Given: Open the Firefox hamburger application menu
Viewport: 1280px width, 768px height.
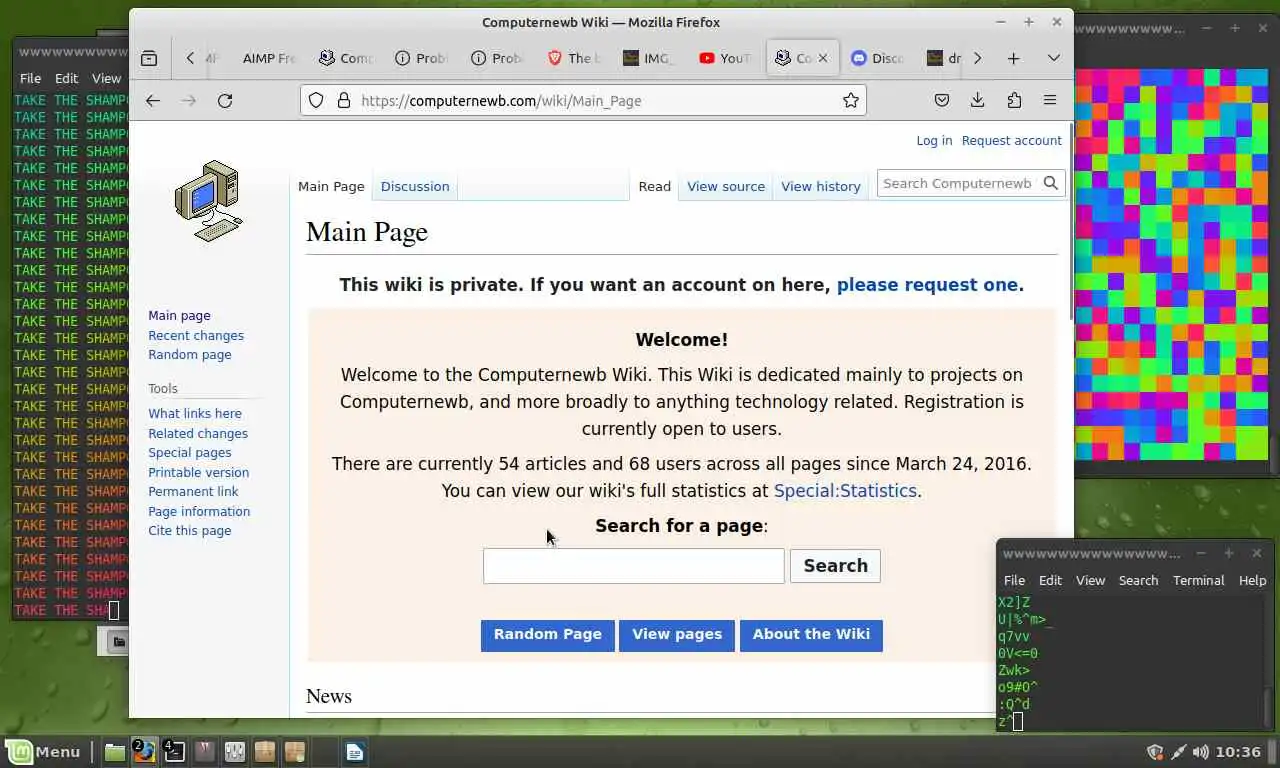Looking at the screenshot, I should pyautogui.click(x=1050, y=100).
